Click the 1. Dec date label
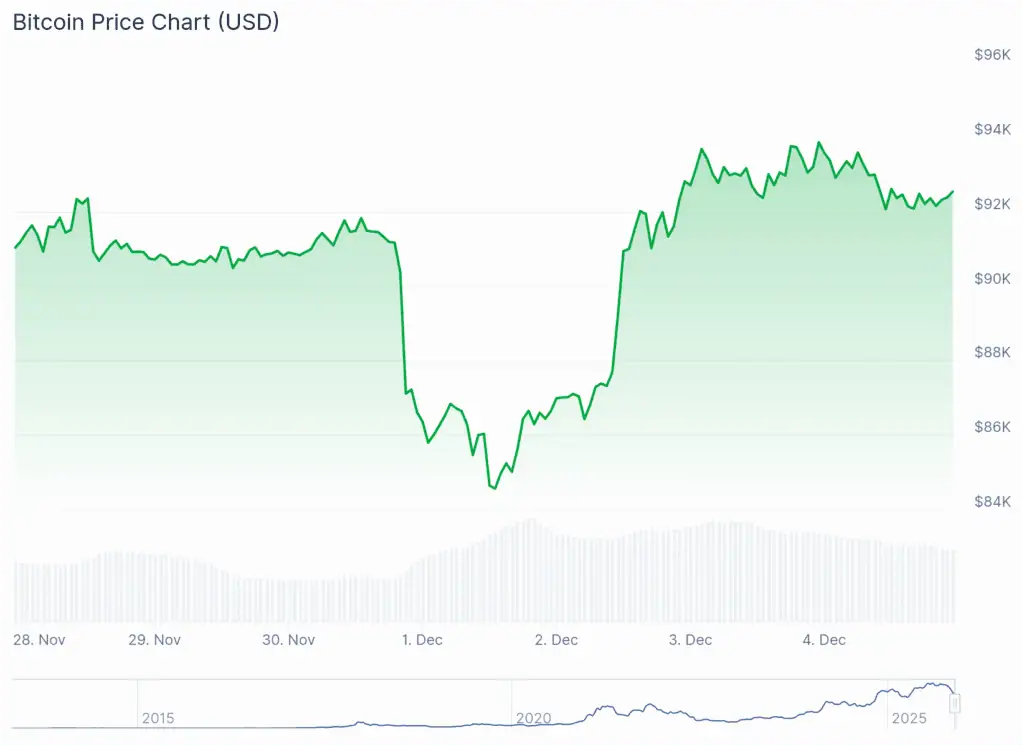The width and height of the screenshot is (1024, 747). tap(422, 640)
